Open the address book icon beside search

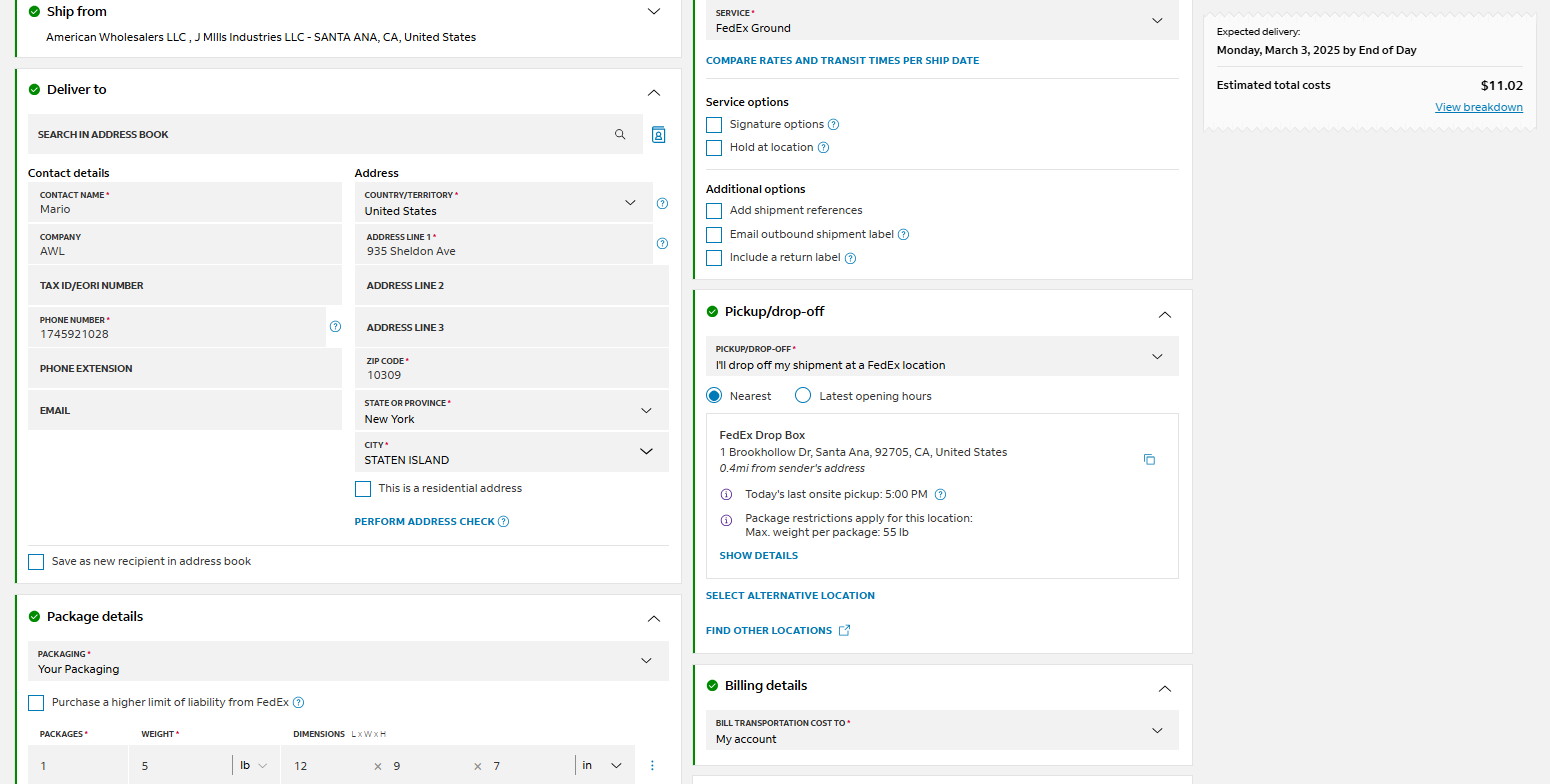click(x=658, y=134)
